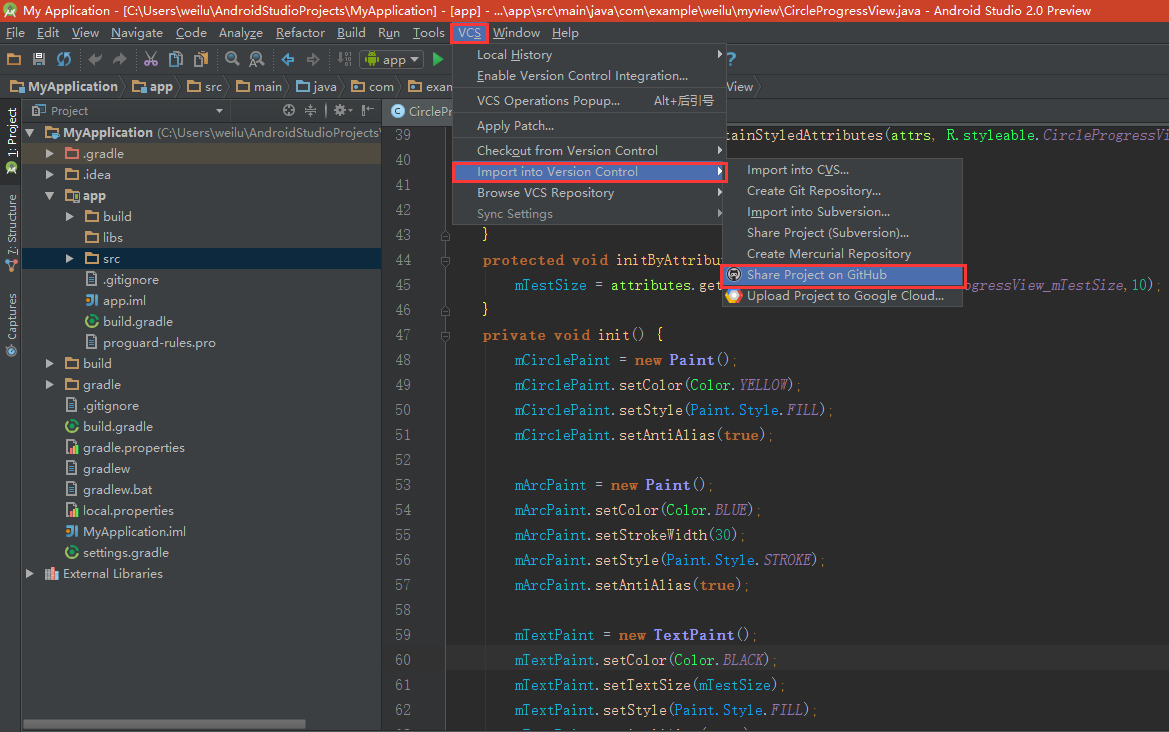Open the Captures tool window tab
This screenshot has height=732, width=1169.
pos(11,324)
